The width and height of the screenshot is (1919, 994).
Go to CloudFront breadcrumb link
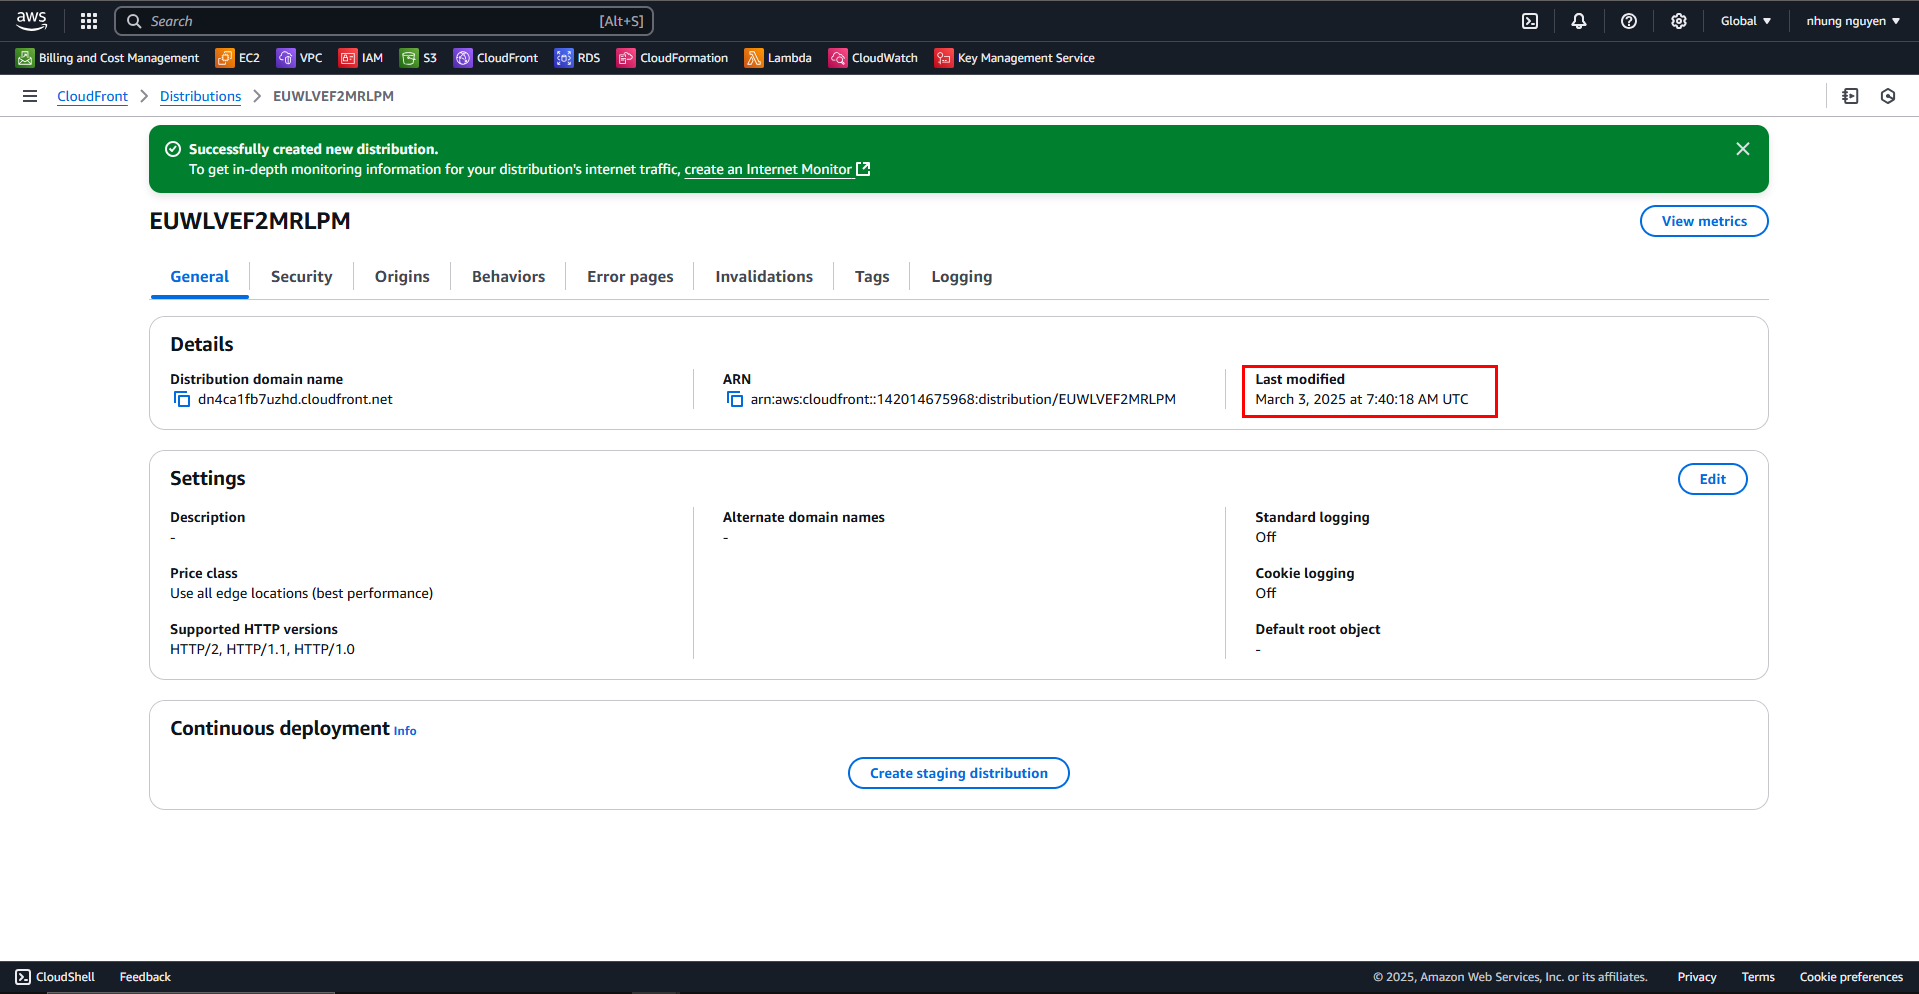(x=92, y=96)
